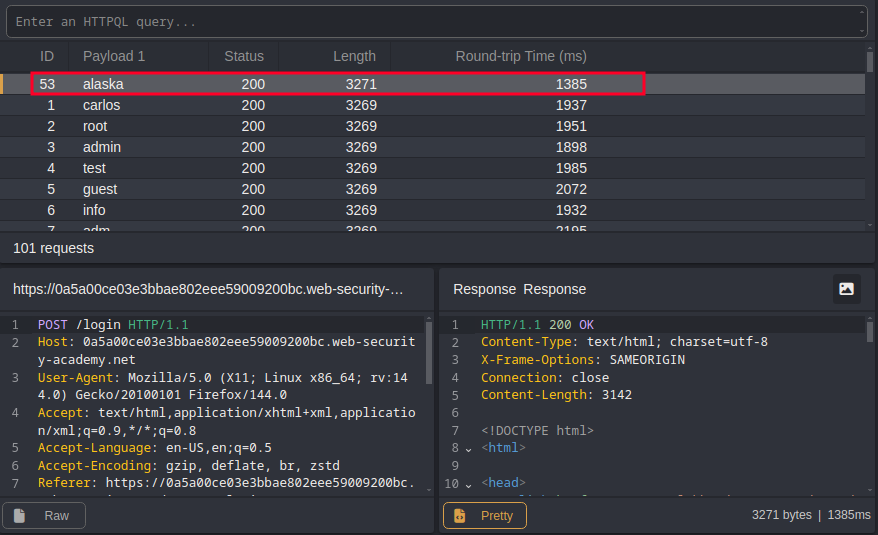This screenshot has width=878, height=535.
Task: Sort by the Payload 1 column header
Action: pyautogui.click(x=114, y=56)
